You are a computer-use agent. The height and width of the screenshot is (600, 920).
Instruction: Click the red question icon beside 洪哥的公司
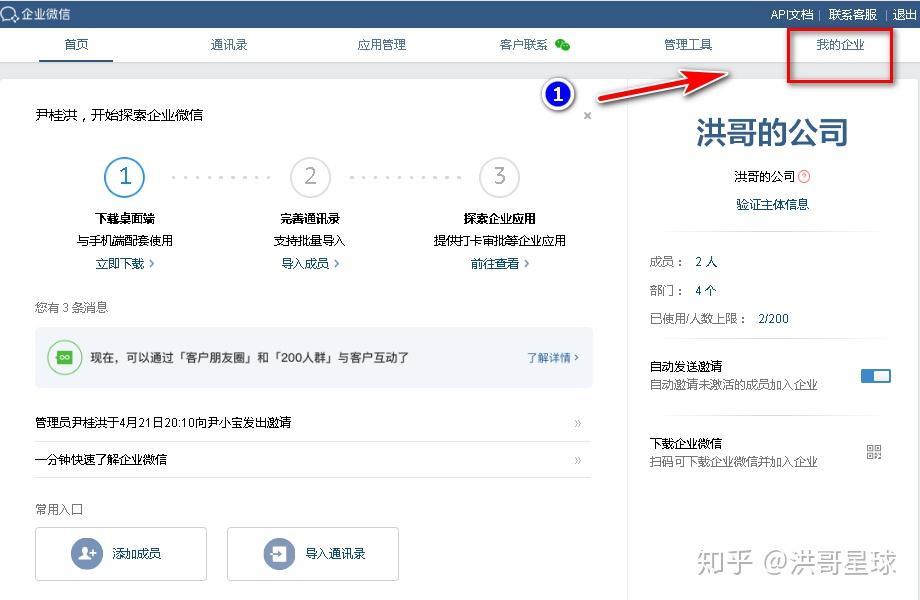[805, 178]
